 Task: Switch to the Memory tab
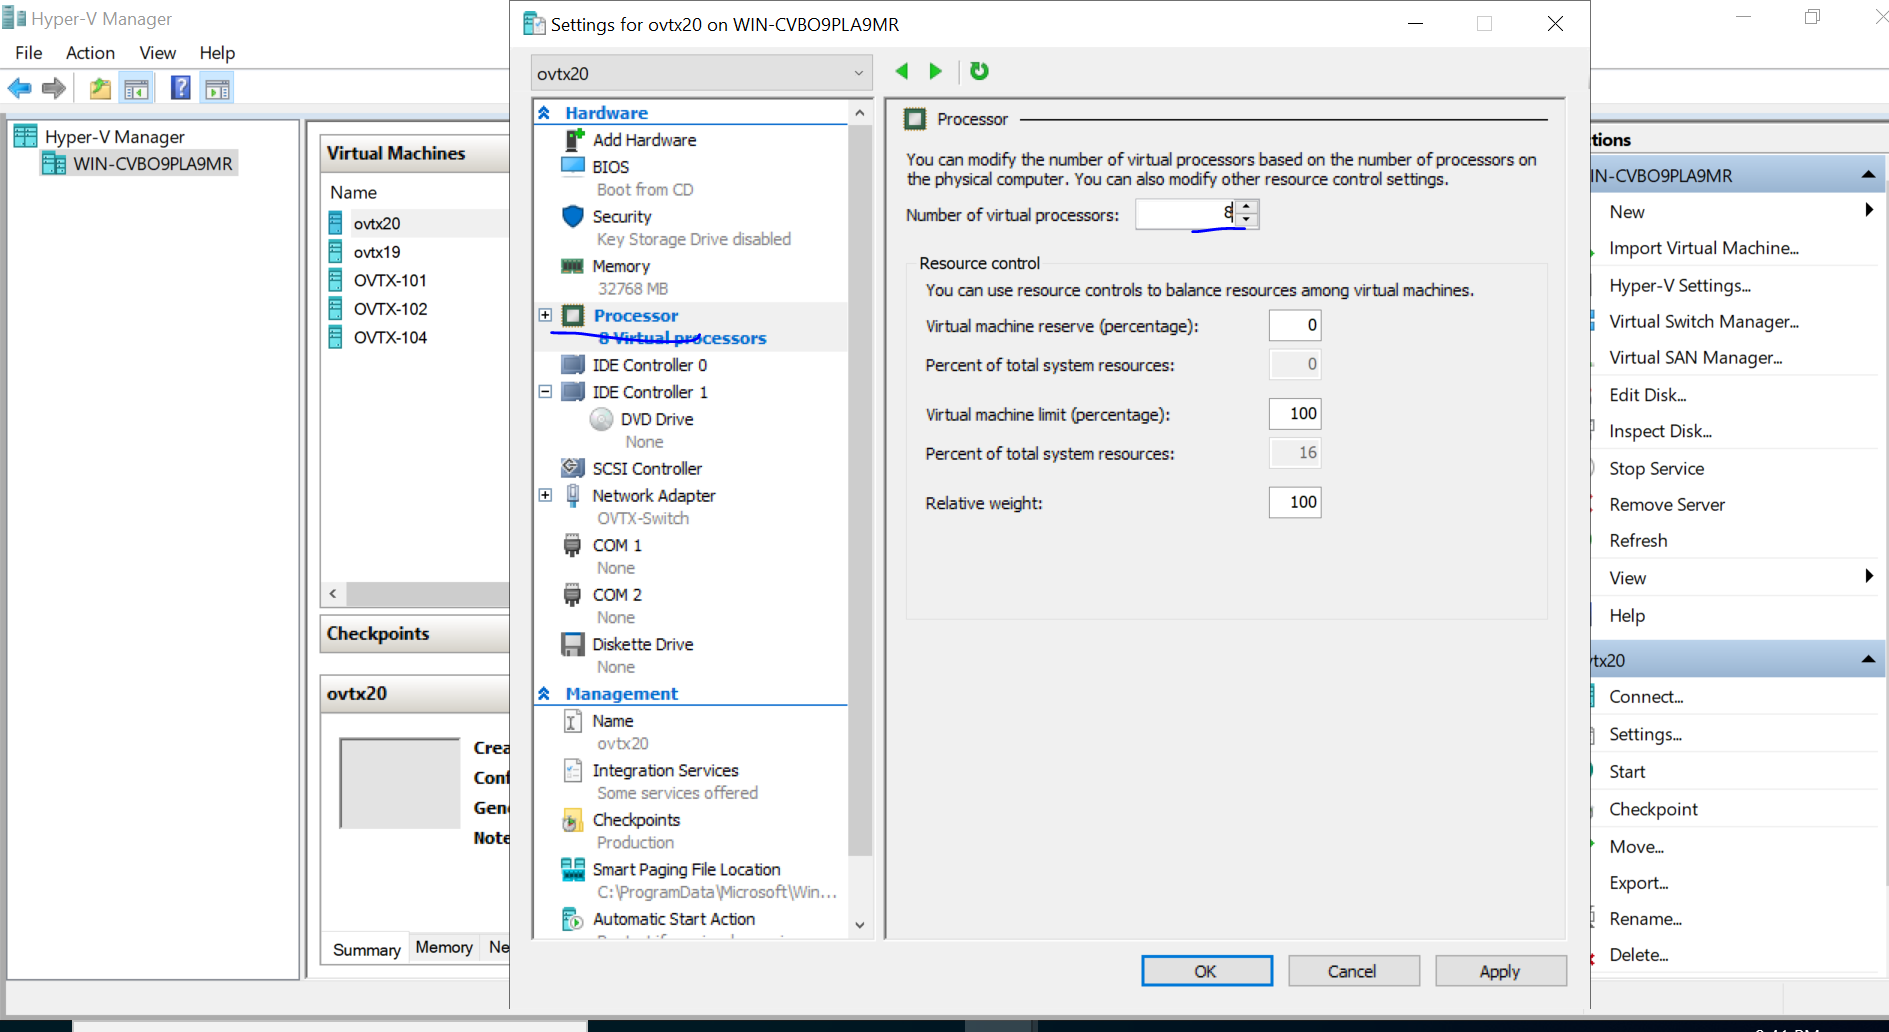pyautogui.click(x=444, y=947)
